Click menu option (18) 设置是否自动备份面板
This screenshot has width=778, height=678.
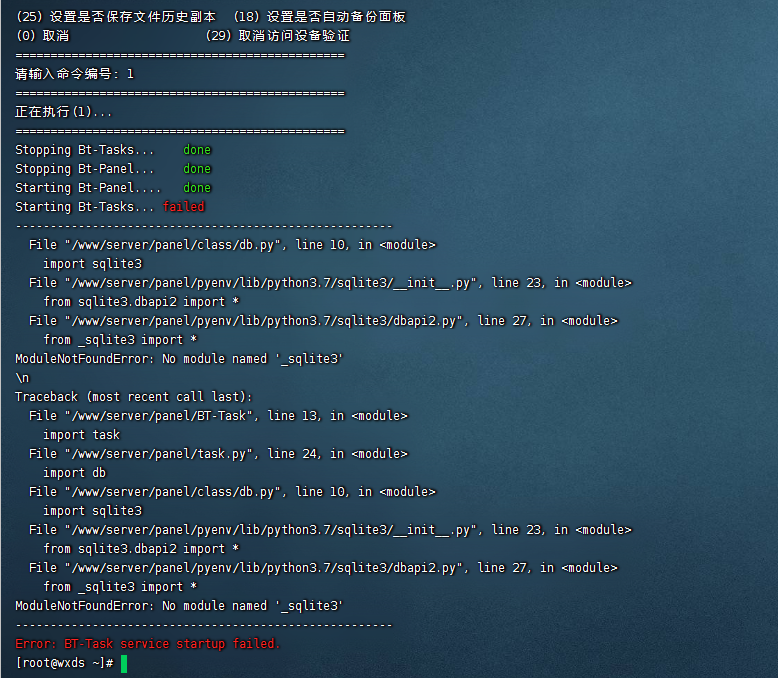[320, 17]
